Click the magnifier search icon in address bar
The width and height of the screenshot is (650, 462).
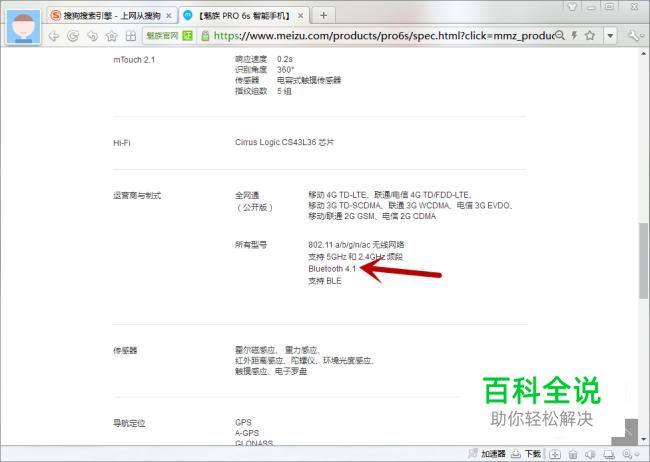[x=560, y=35]
